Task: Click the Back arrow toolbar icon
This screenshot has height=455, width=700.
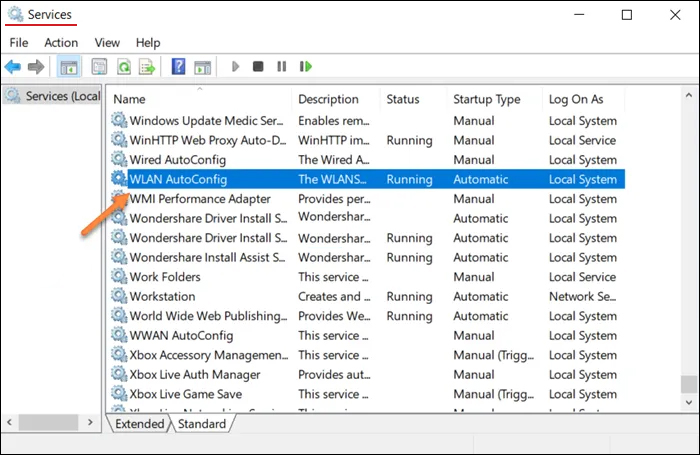Action: coord(13,67)
